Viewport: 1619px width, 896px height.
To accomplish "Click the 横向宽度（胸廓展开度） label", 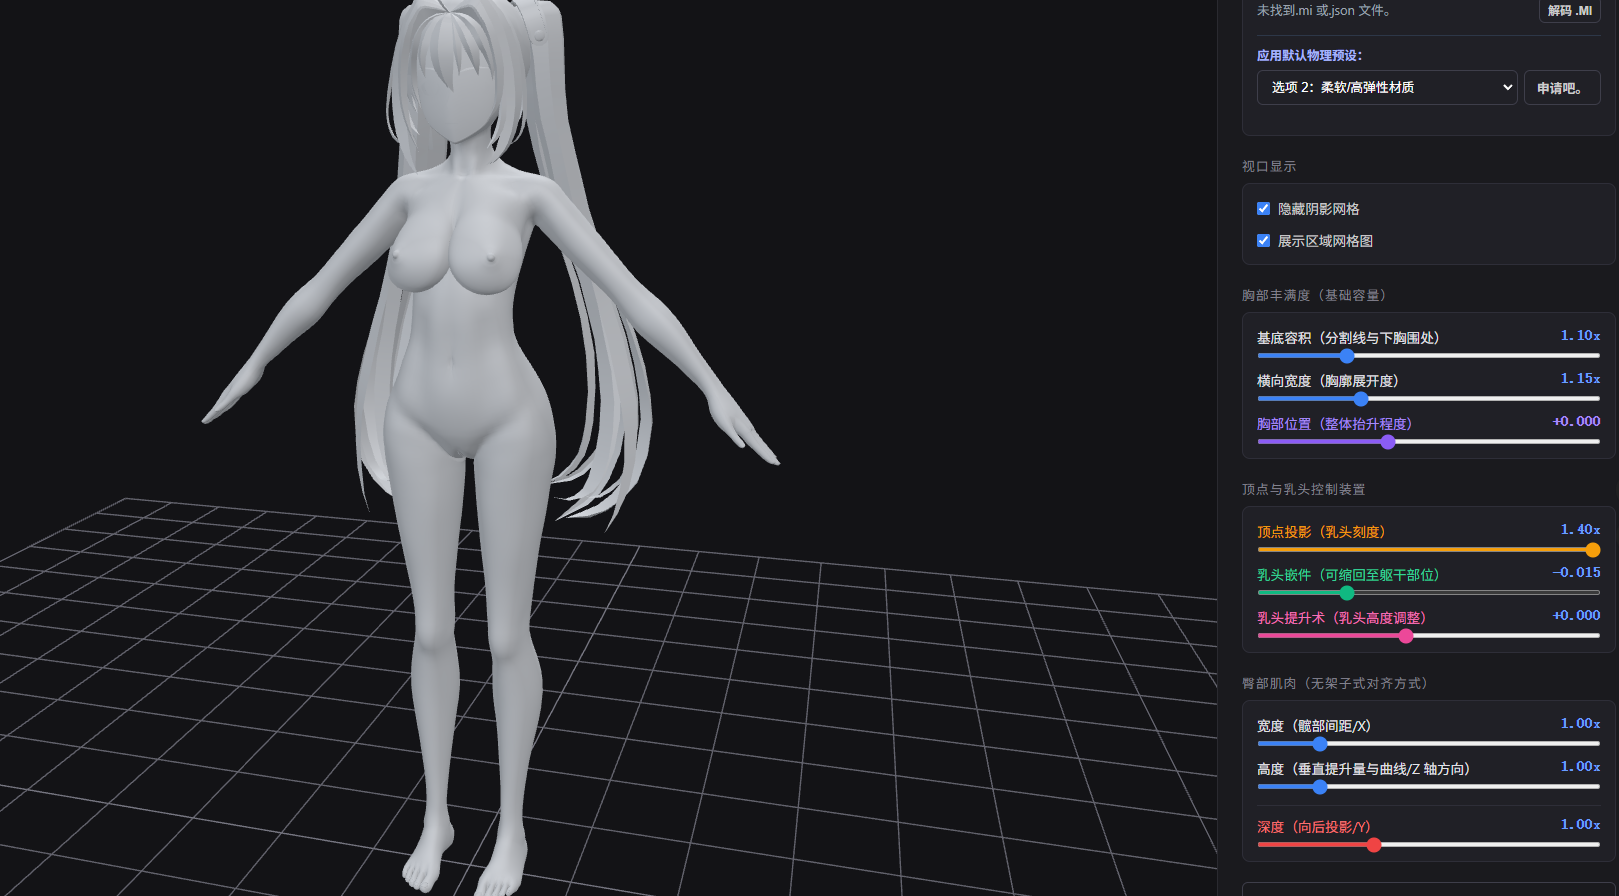I will [1328, 382].
